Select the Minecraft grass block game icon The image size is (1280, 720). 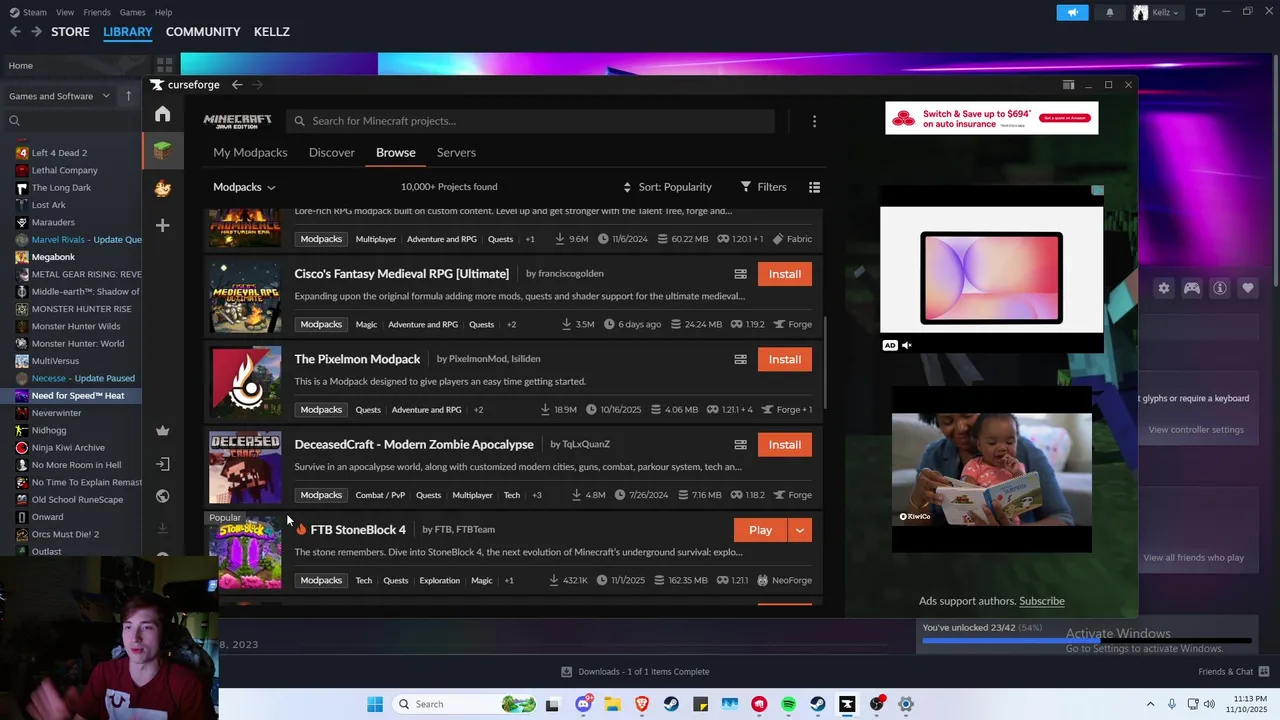(162, 151)
